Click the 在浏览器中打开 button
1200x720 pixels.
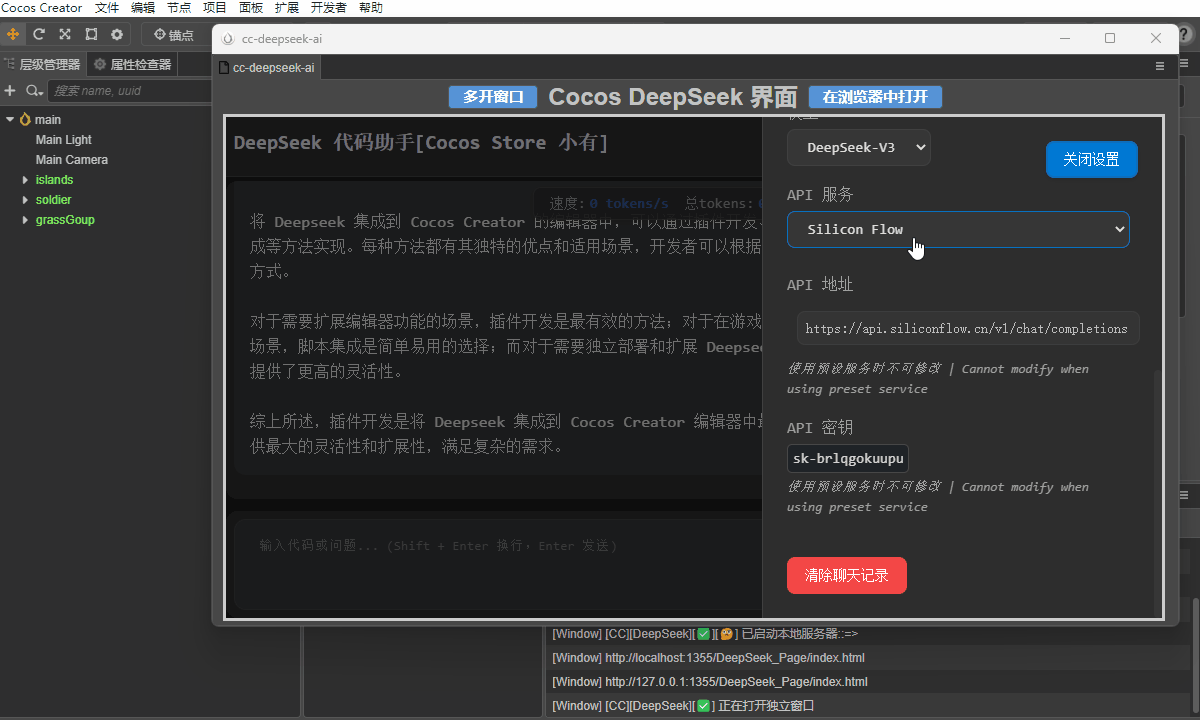pyautogui.click(x=875, y=97)
